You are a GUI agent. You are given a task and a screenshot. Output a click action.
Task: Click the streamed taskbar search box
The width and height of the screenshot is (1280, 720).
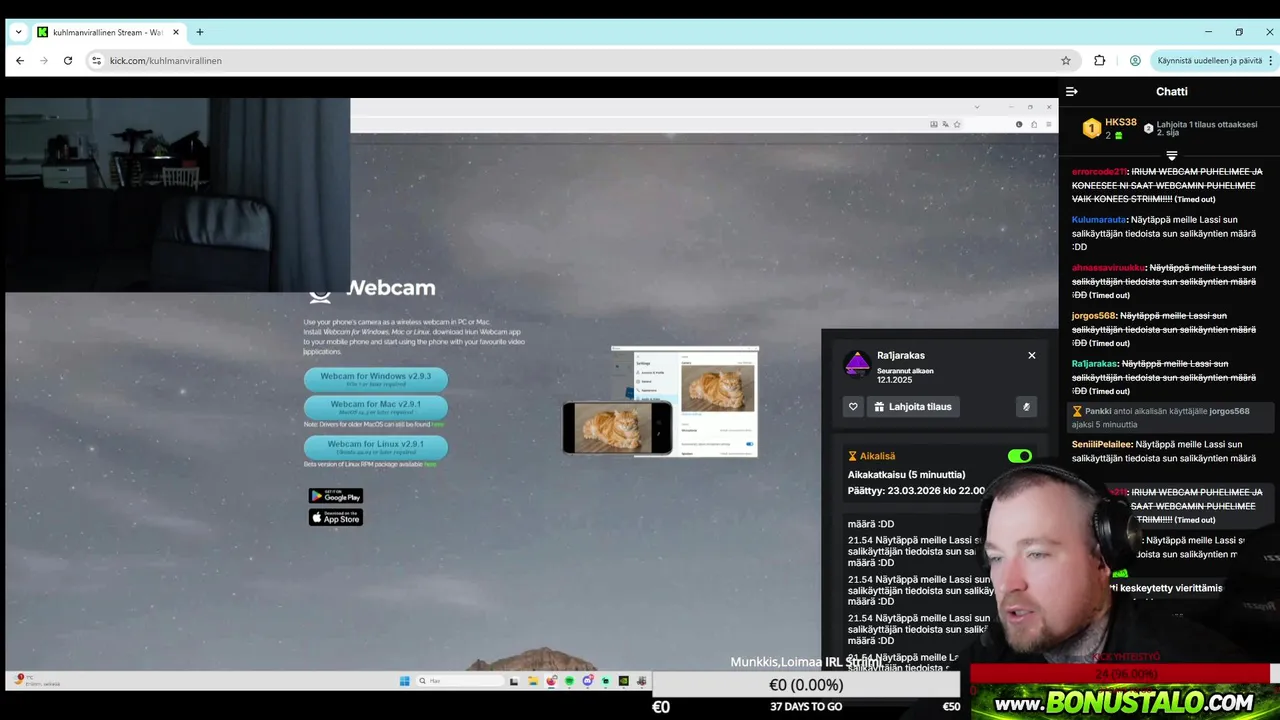click(x=460, y=681)
